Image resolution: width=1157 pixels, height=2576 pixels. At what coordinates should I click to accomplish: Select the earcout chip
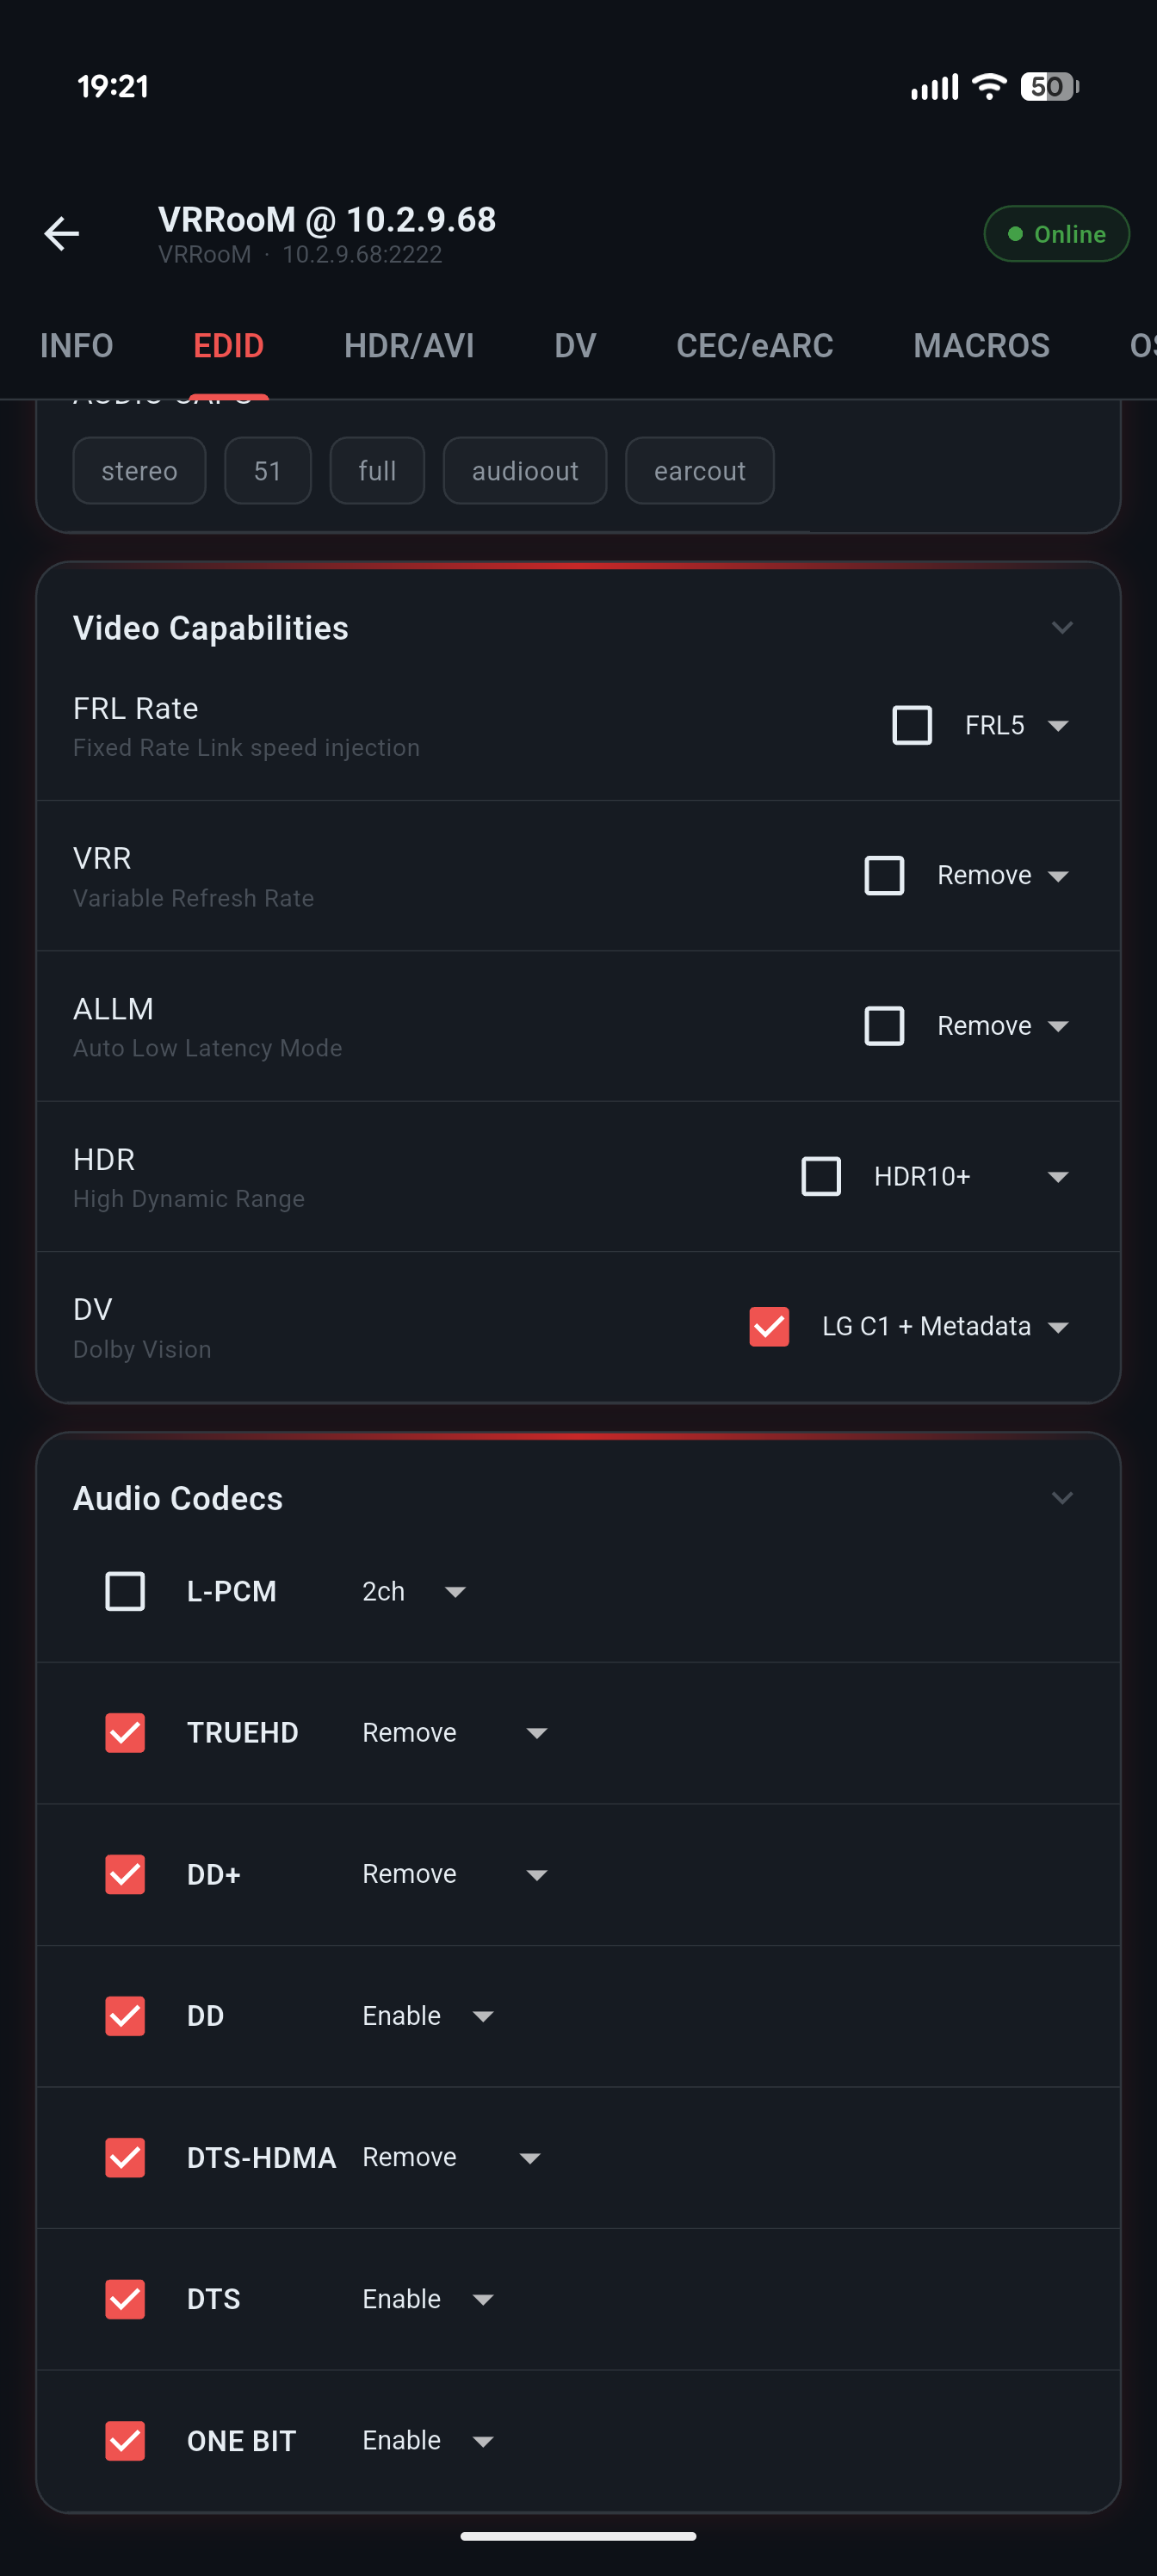pyautogui.click(x=699, y=471)
